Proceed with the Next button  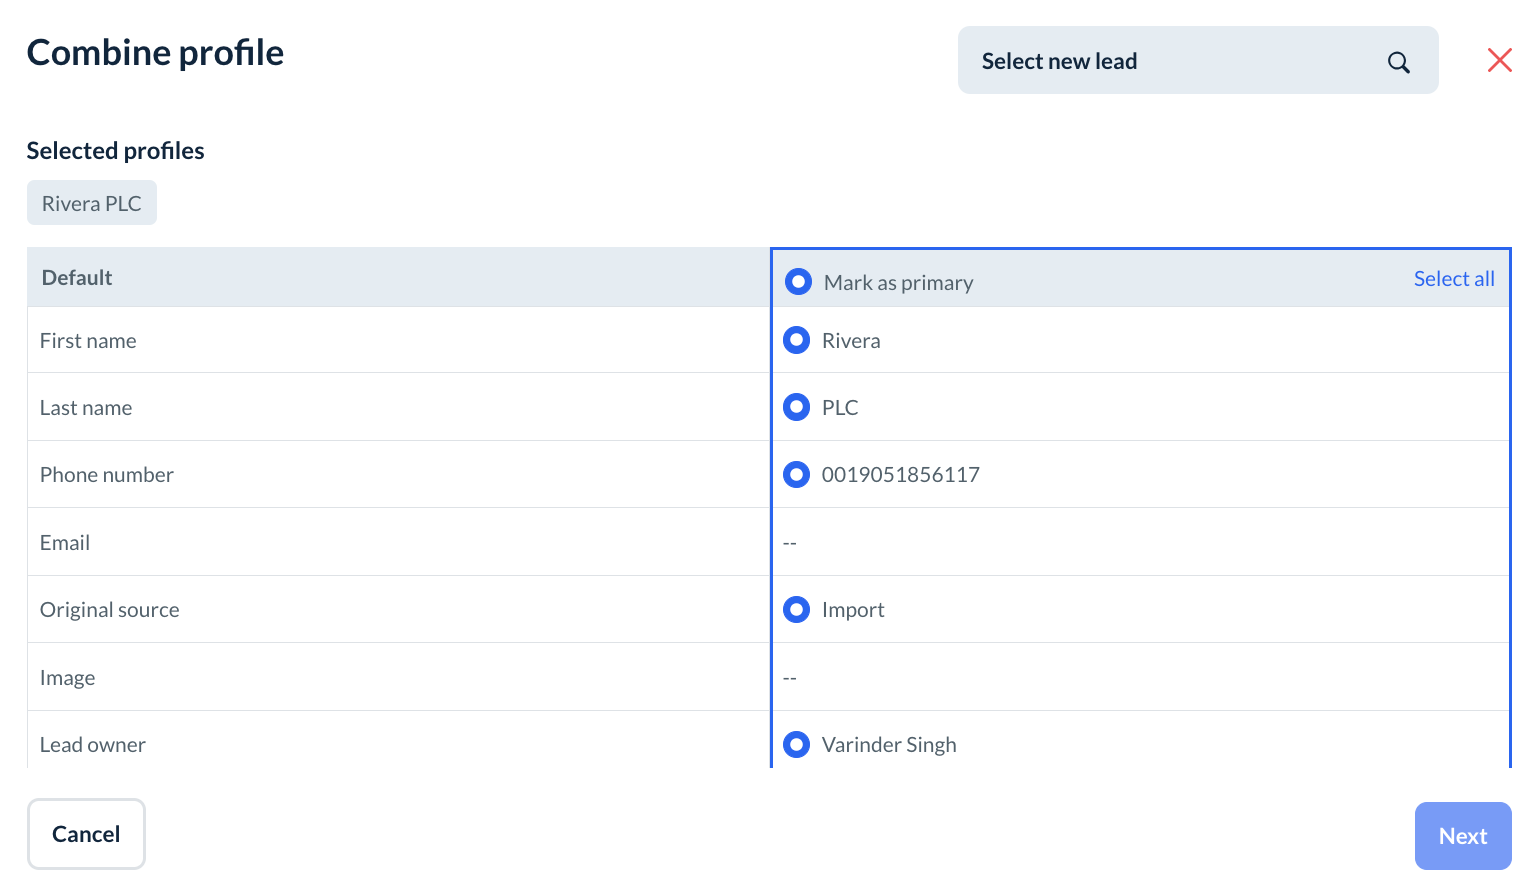click(1462, 836)
